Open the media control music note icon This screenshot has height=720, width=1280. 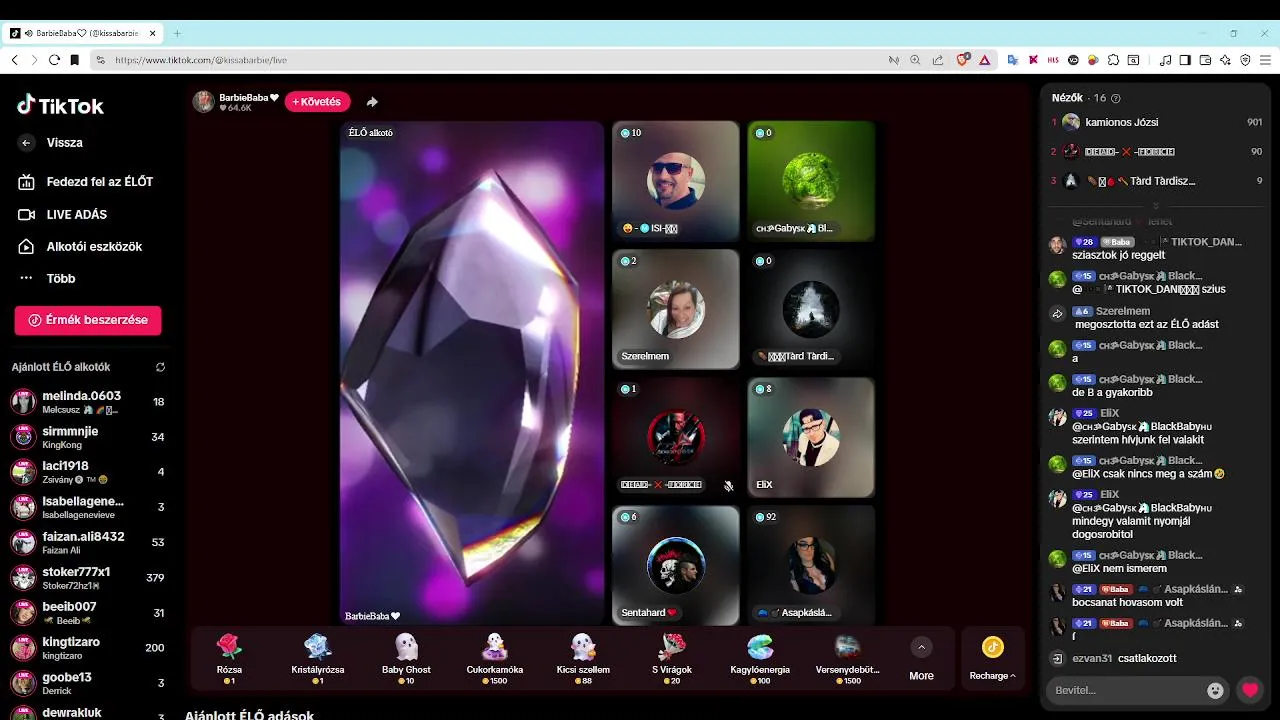(1165, 60)
